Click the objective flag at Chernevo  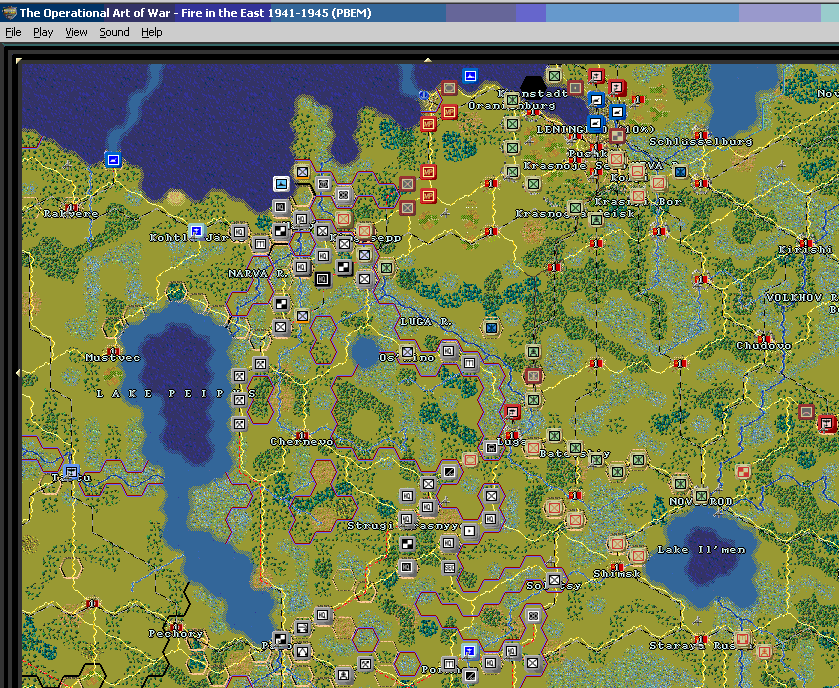coord(302,435)
